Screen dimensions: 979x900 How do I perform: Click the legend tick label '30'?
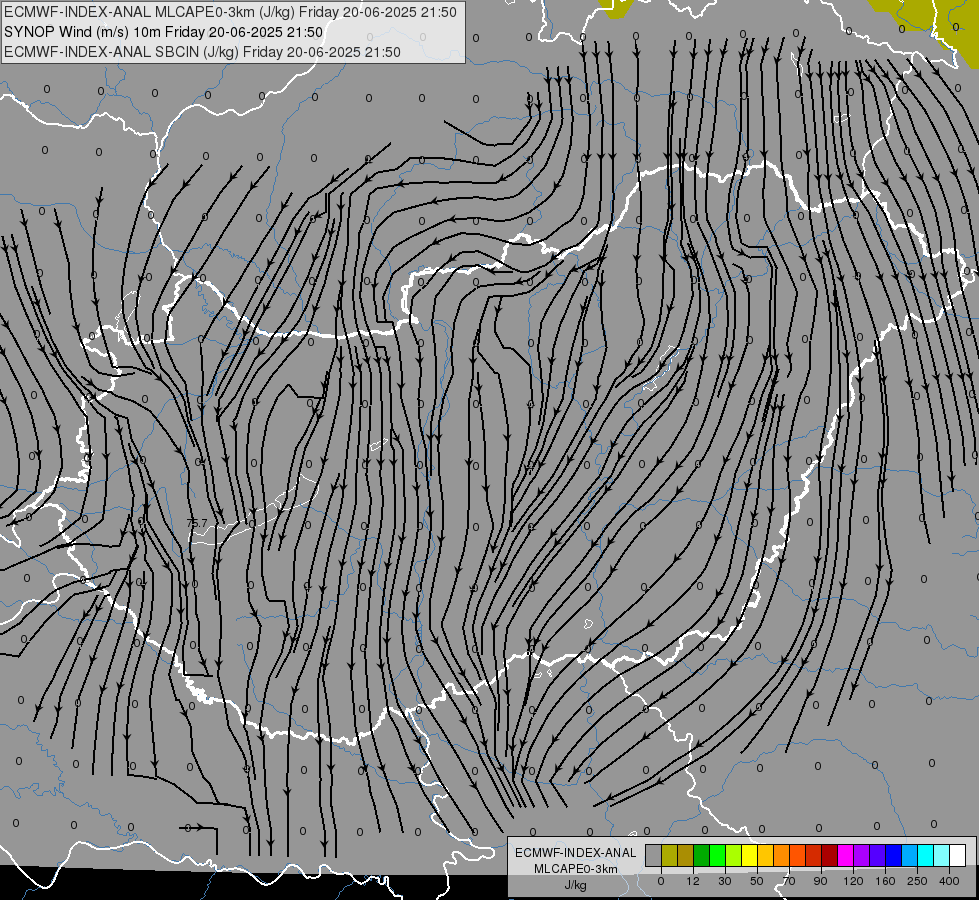725,881
